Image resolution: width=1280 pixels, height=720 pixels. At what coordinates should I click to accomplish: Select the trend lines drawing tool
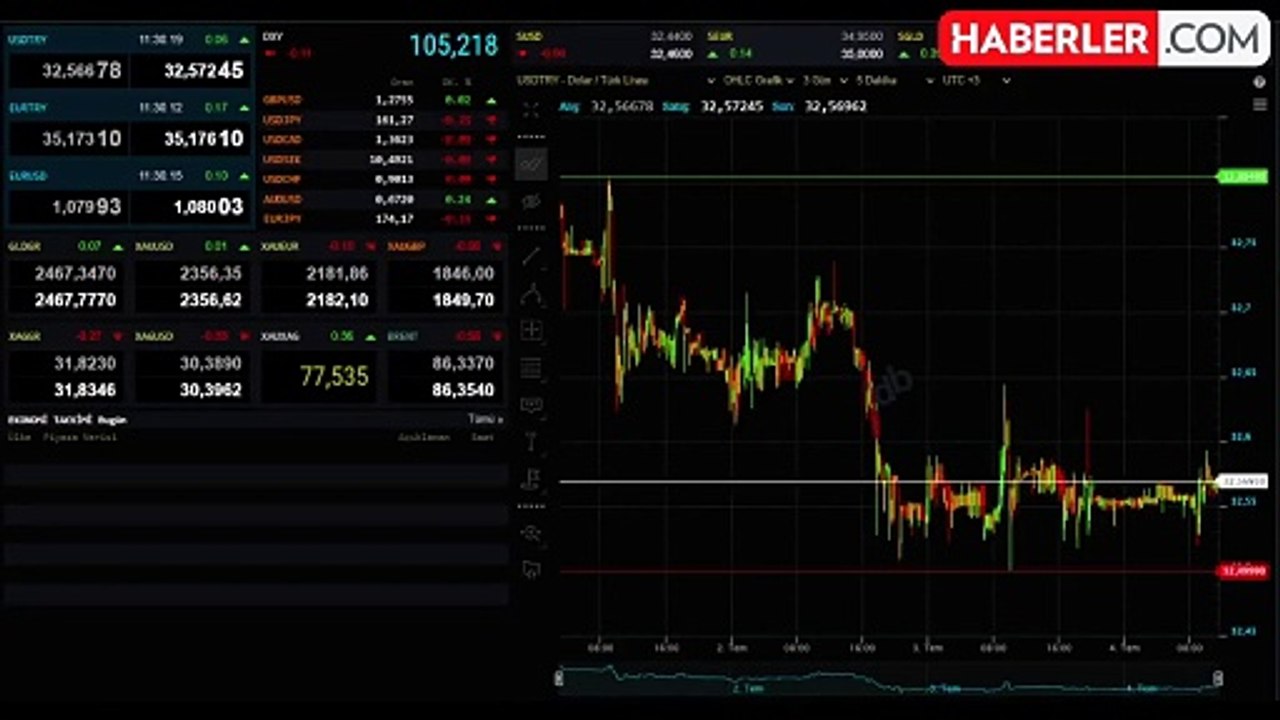(531, 163)
